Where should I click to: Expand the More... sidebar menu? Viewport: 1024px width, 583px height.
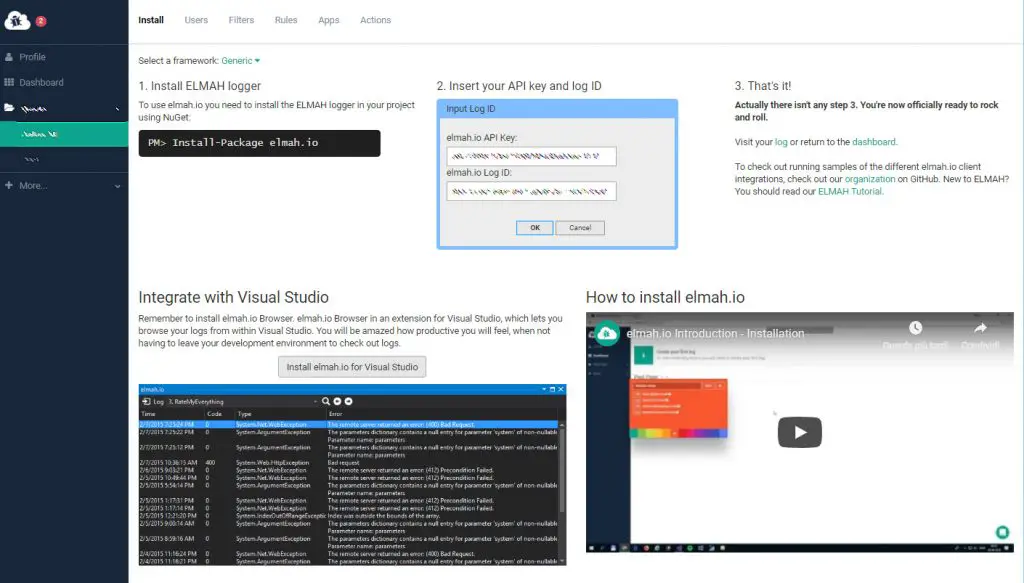[64, 185]
